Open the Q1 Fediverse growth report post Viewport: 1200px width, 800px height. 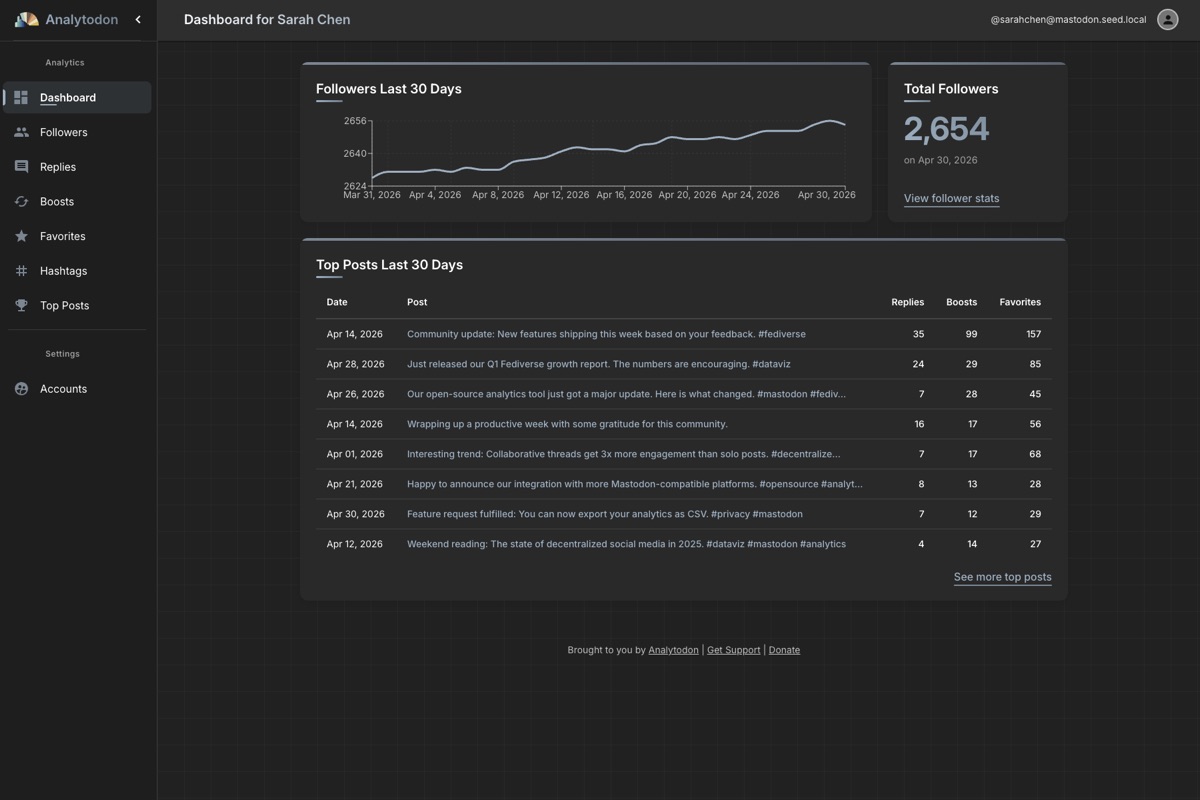click(598, 364)
